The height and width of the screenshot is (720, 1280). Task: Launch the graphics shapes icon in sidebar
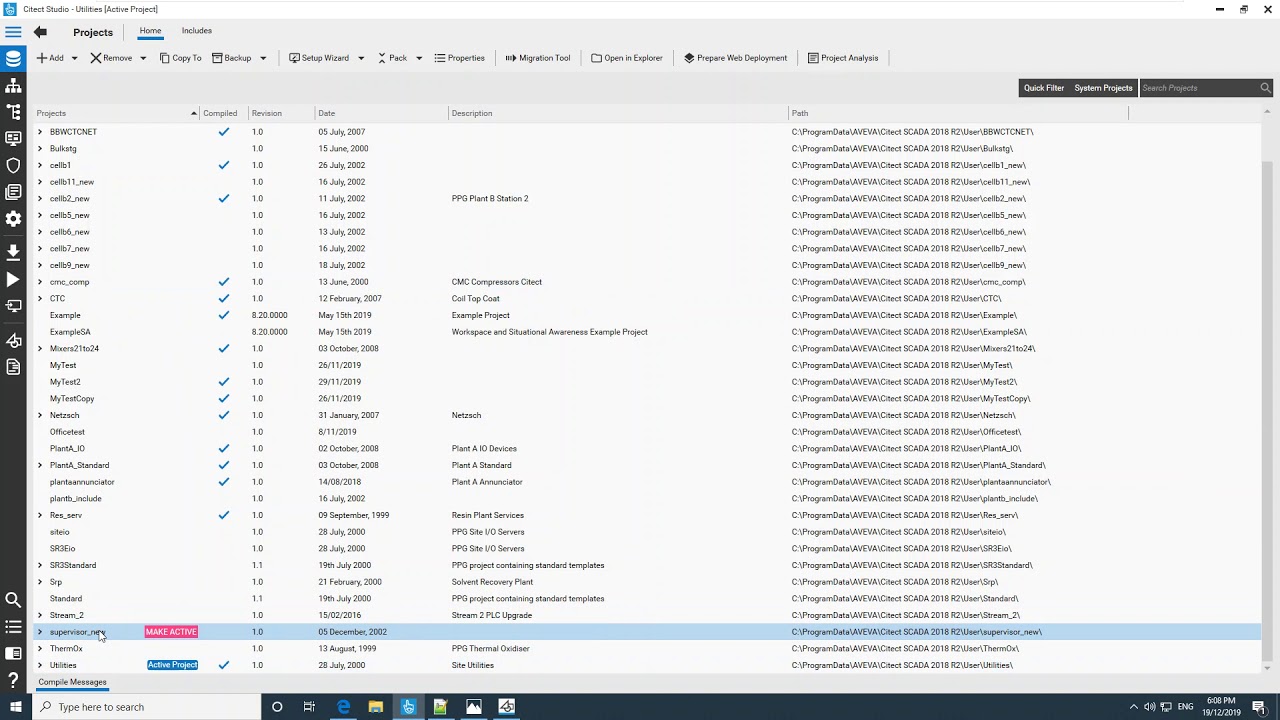(x=13, y=341)
